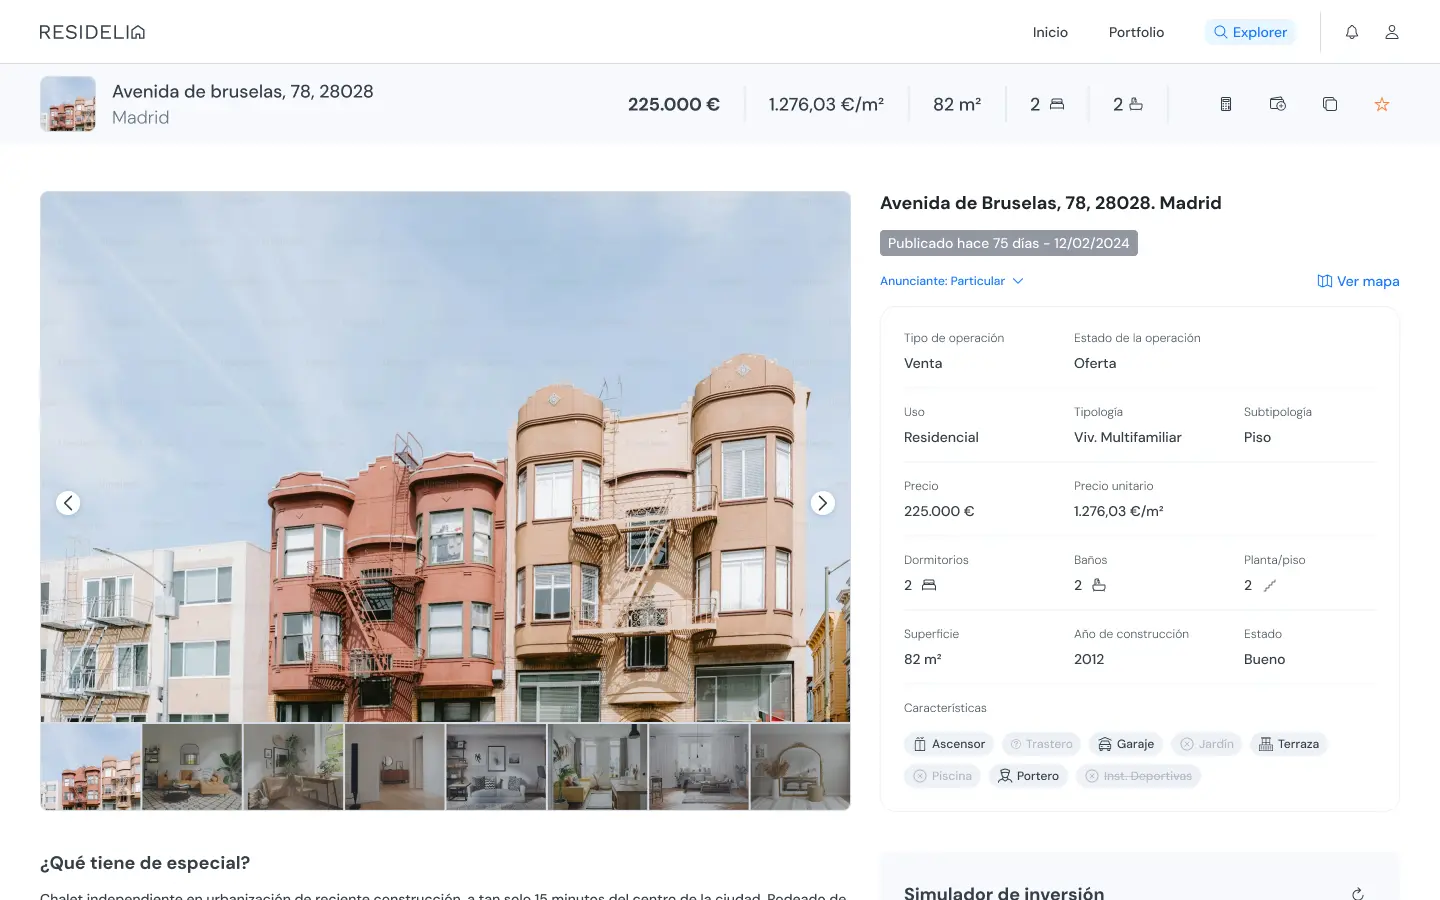Open the calculator icon in header bar
The width and height of the screenshot is (1440, 900).
(x=1226, y=104)
